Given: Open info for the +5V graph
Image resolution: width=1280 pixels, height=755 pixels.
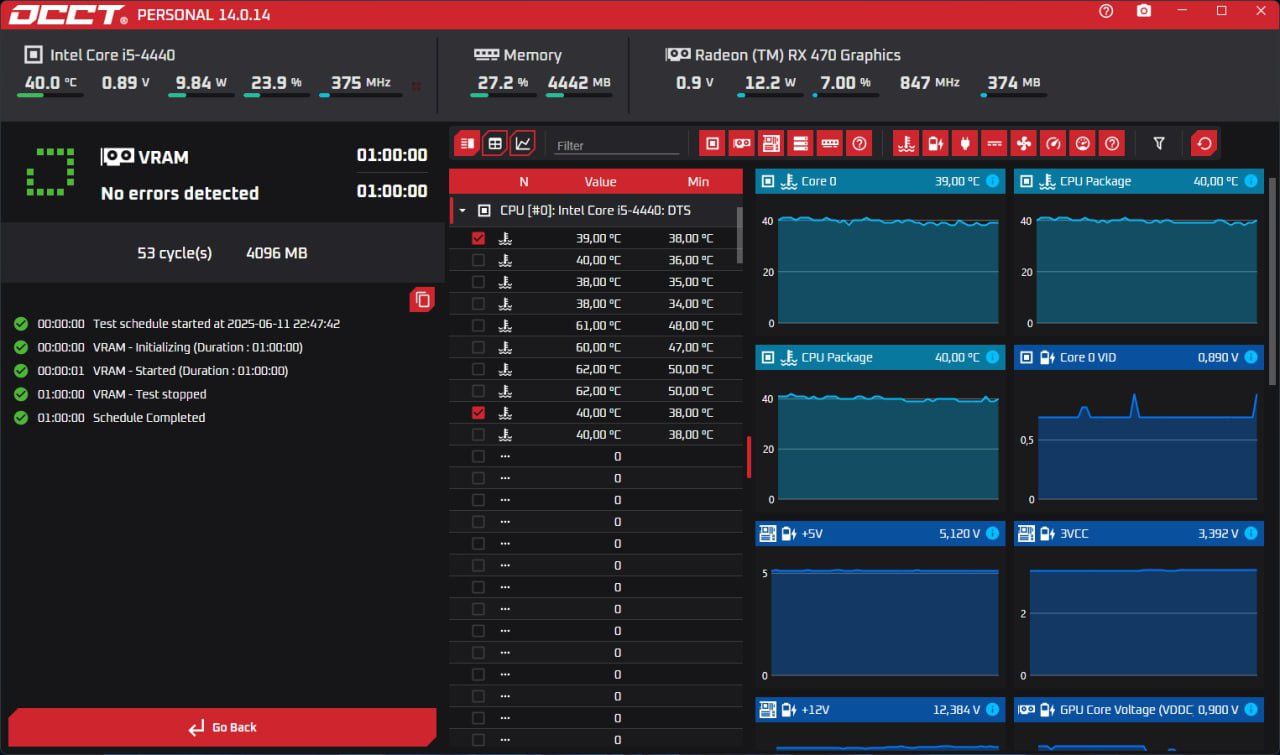Looking at the screenshot, I should click(993, 533).
